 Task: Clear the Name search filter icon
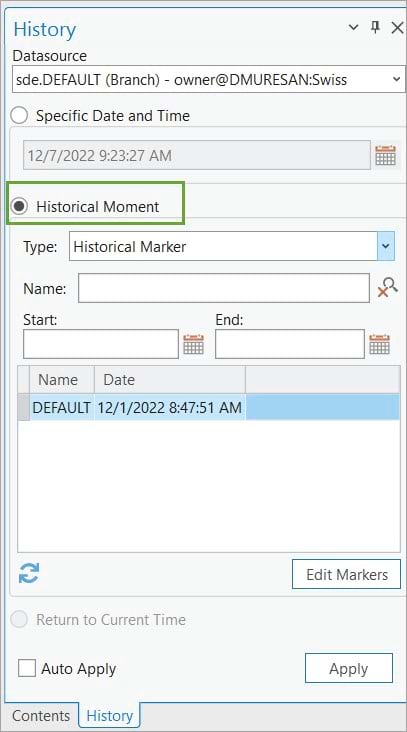pos(387,288)
